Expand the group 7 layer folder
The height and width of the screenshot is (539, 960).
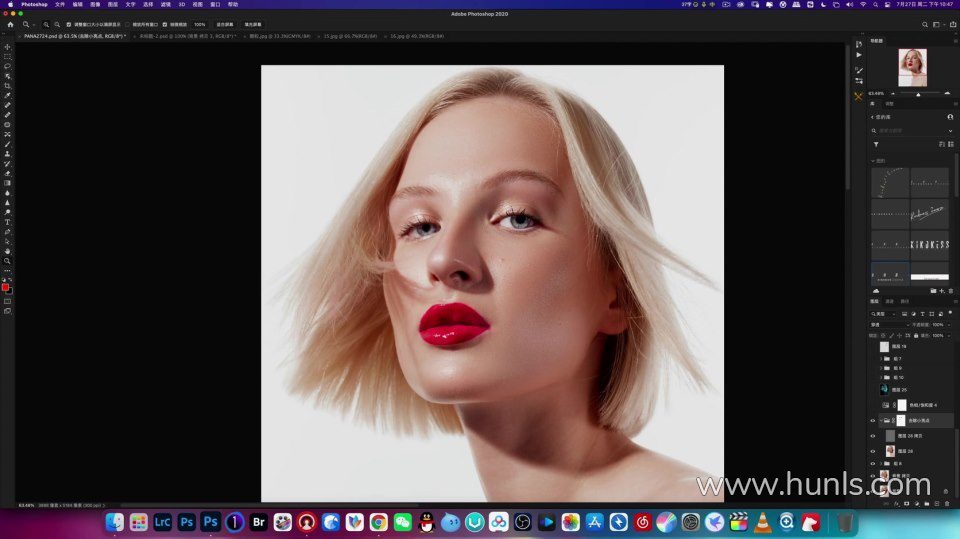[881, 358]
